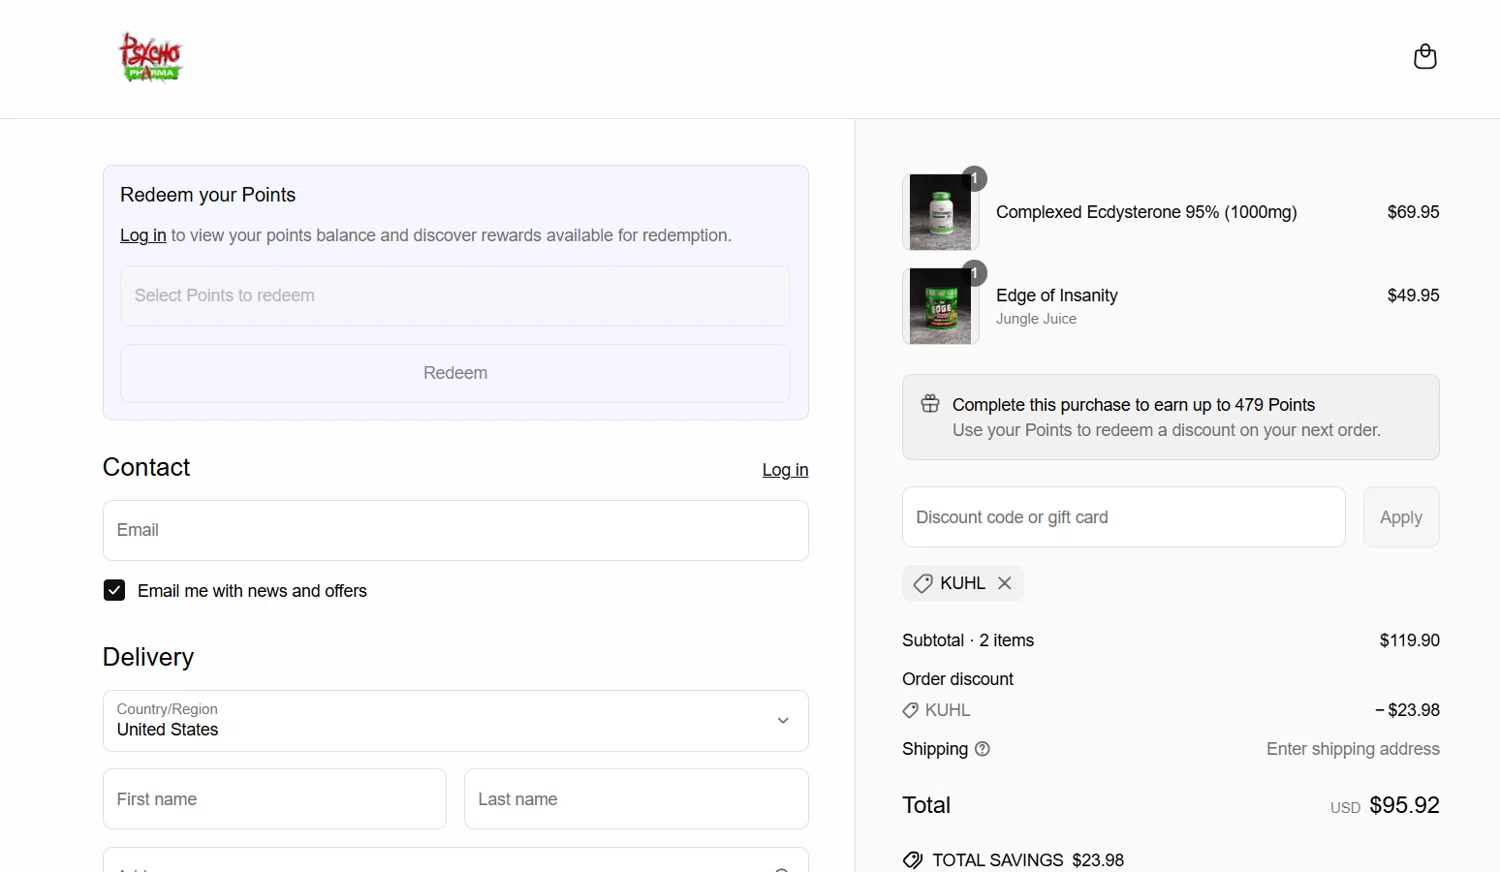Image resolution: width=1500 pixels, height=872 pixels.
Task: Focus the Last name field
Action: pyautogui.click(x=636, y=799)
